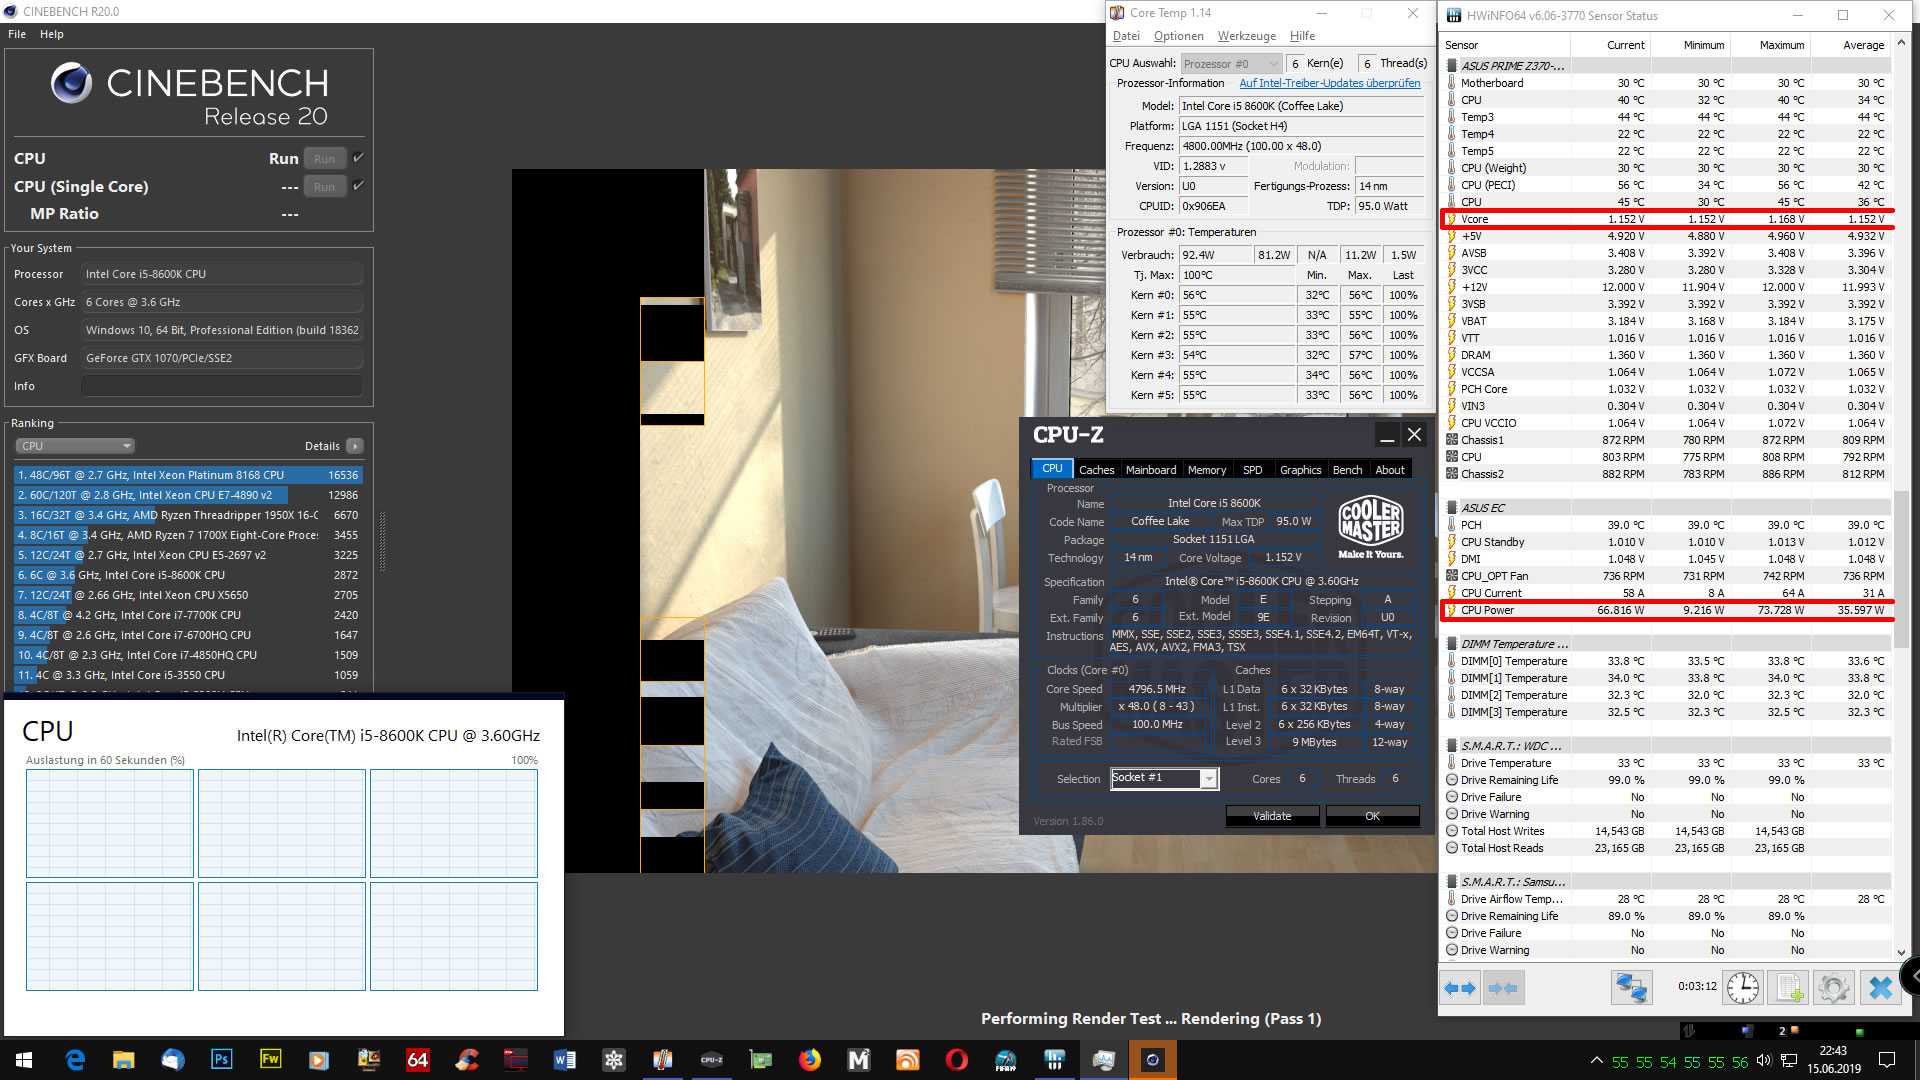Open the Werkzeuge menu in Core Temp
The image size is (1920, 1080).
click(1246, 36)
